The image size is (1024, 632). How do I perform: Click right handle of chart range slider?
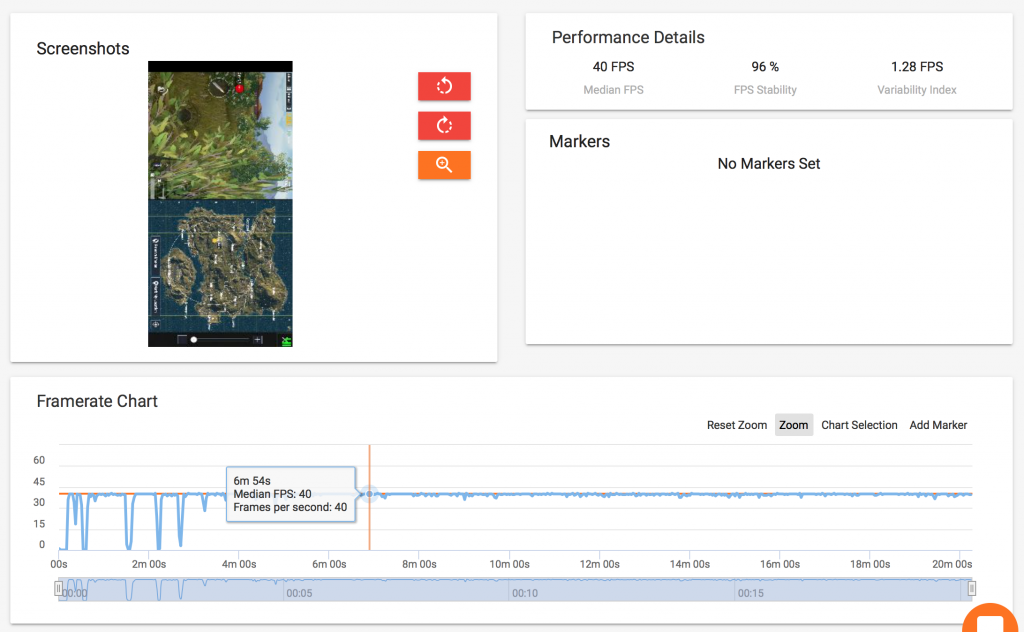pyautogui.click(x=972, y=589)
